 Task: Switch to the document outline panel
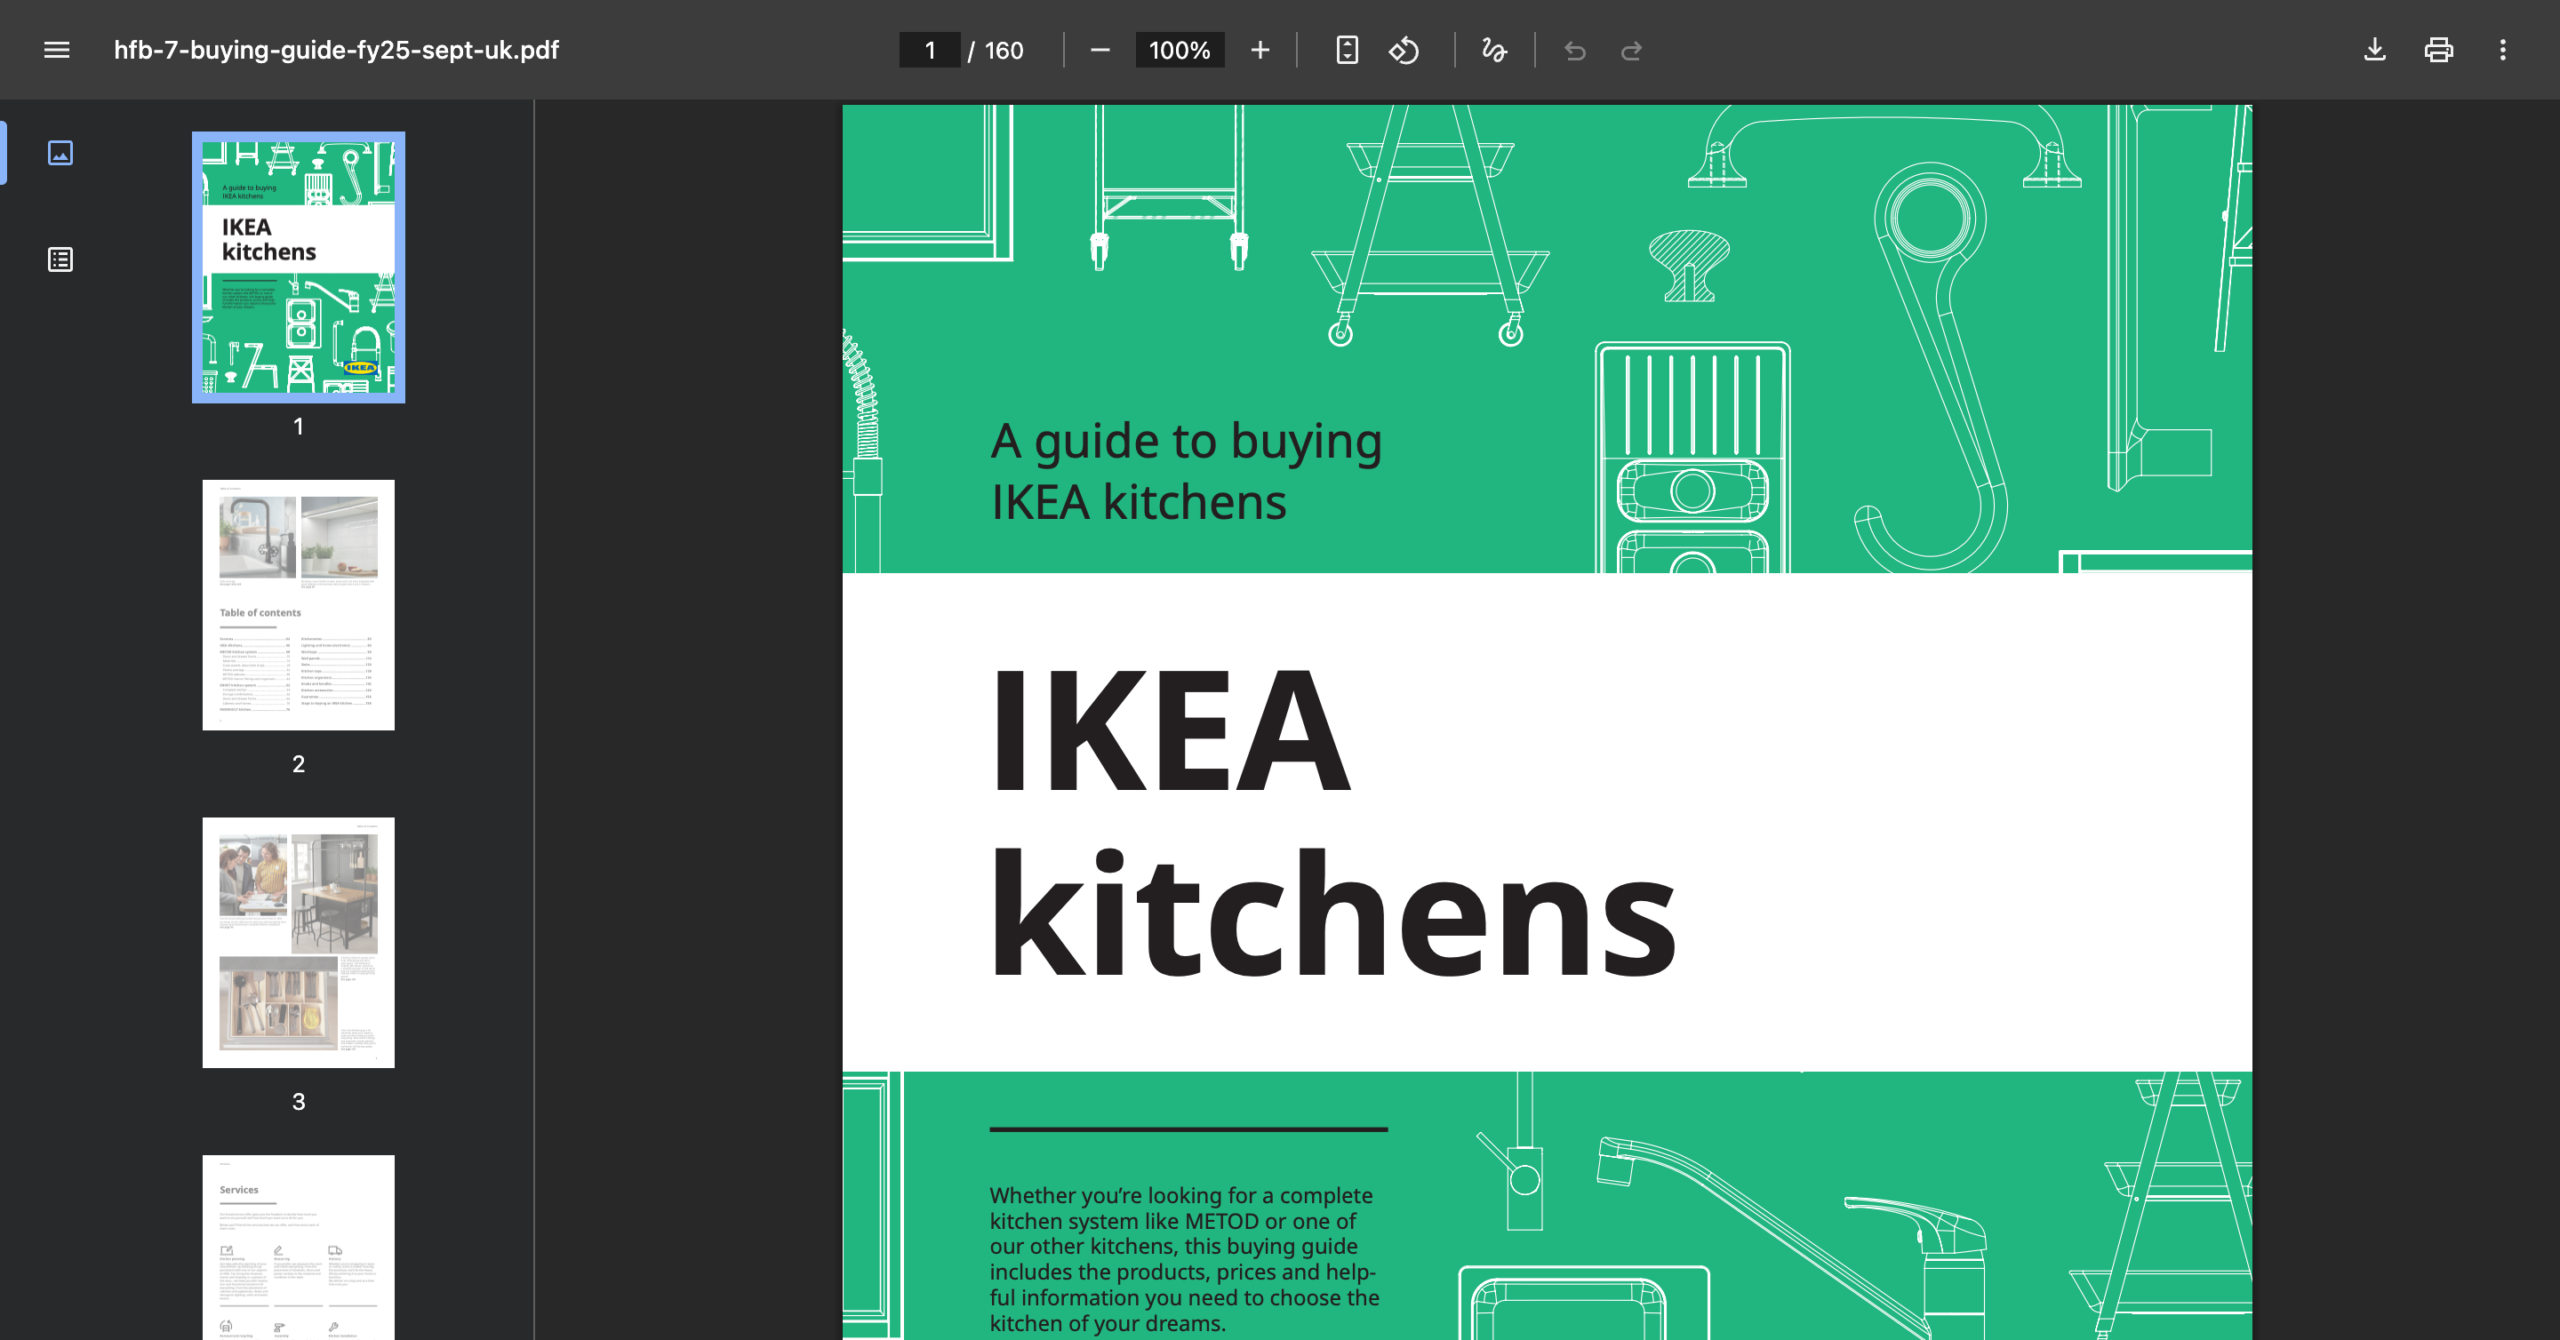[60, 259]
